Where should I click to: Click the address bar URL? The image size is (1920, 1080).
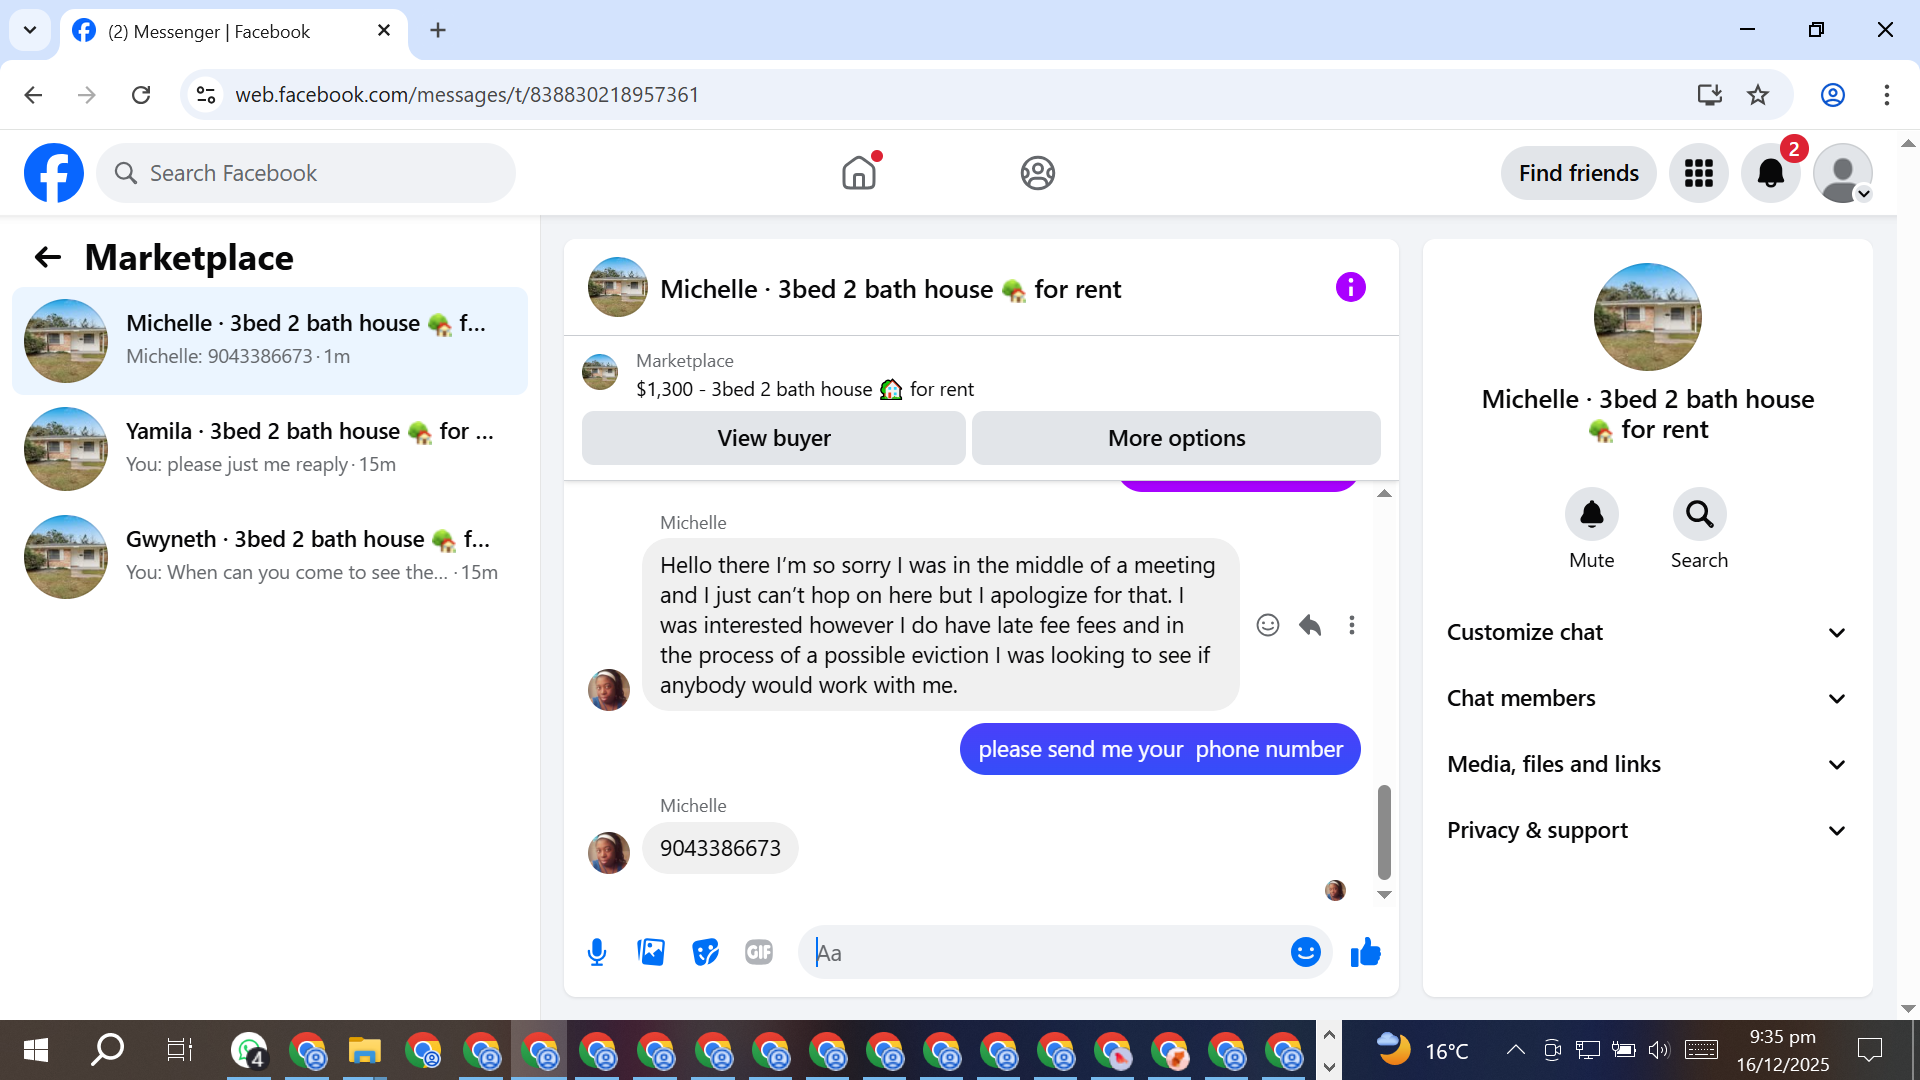pyautogui.click(x=467, y=95)
